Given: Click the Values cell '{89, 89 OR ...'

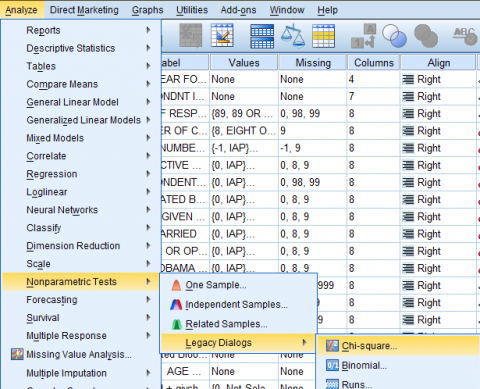Looking at the screenshot, I should click(244, 114).
